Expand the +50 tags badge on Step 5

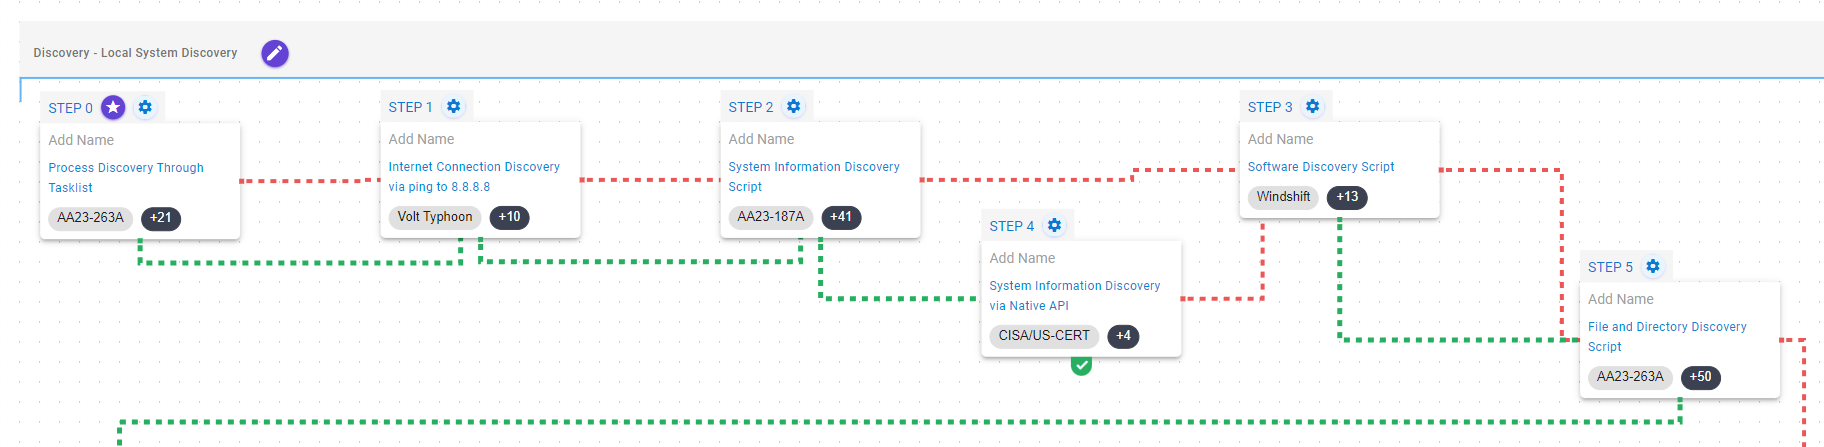[1700, 377]
